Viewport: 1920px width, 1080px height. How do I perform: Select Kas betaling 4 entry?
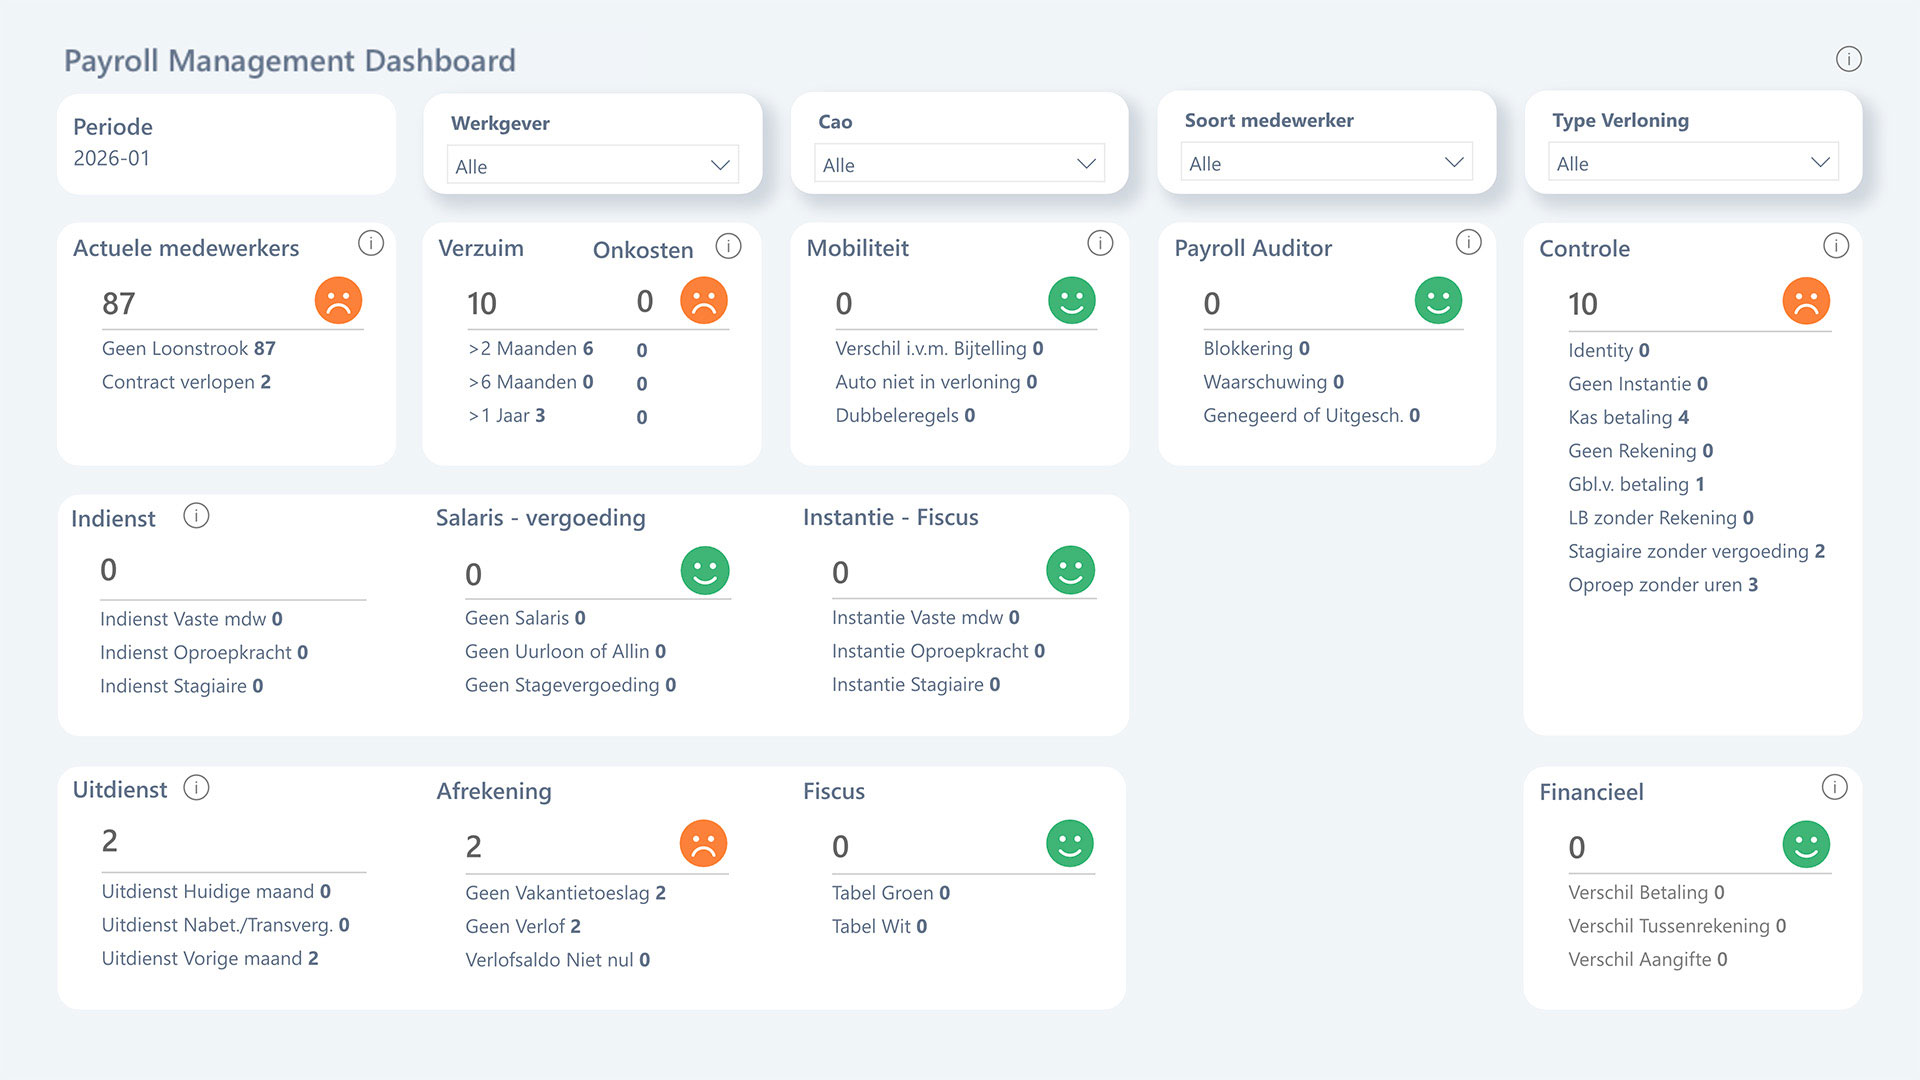pyautogui.click(x=1628, y=418)
